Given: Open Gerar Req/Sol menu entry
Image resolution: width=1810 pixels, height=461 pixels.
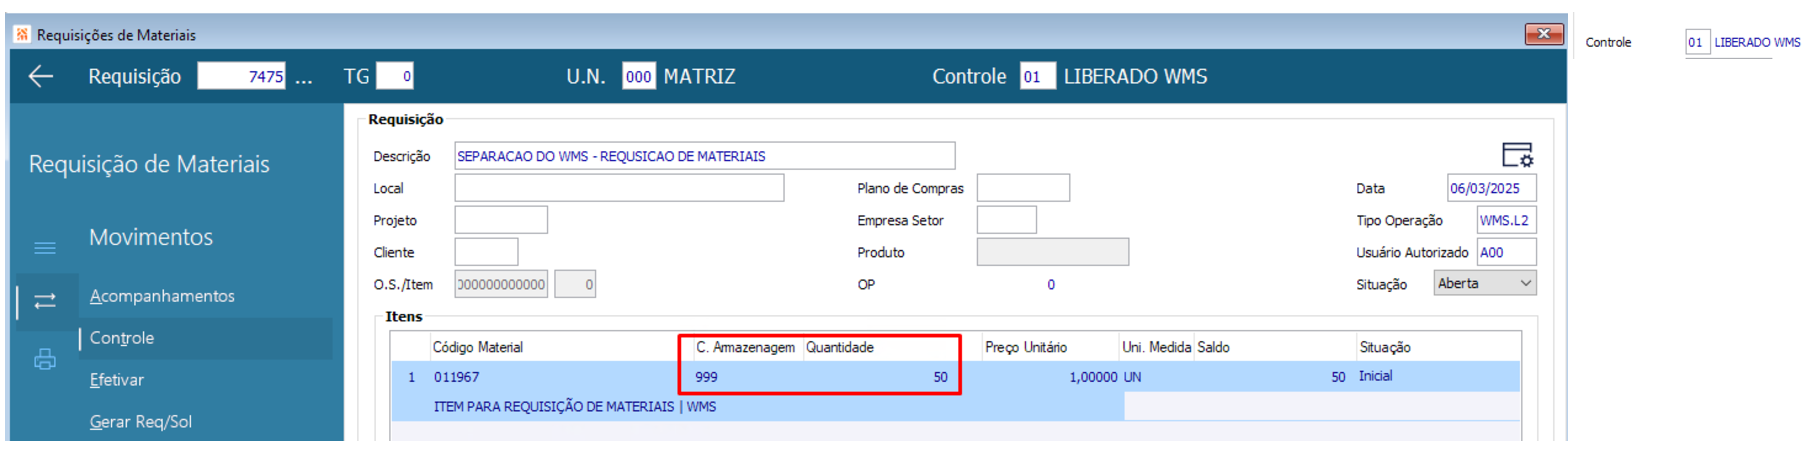Looking at the screenshot, I should (141, 422).
